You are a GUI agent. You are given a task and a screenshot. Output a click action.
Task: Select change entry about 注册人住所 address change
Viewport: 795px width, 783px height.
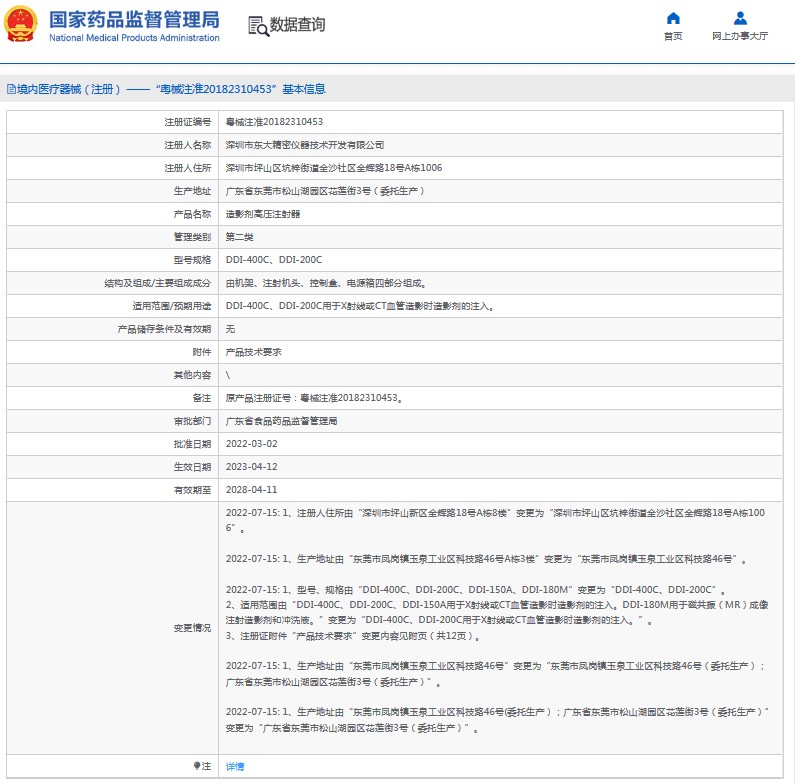click(x=495, y=520)
